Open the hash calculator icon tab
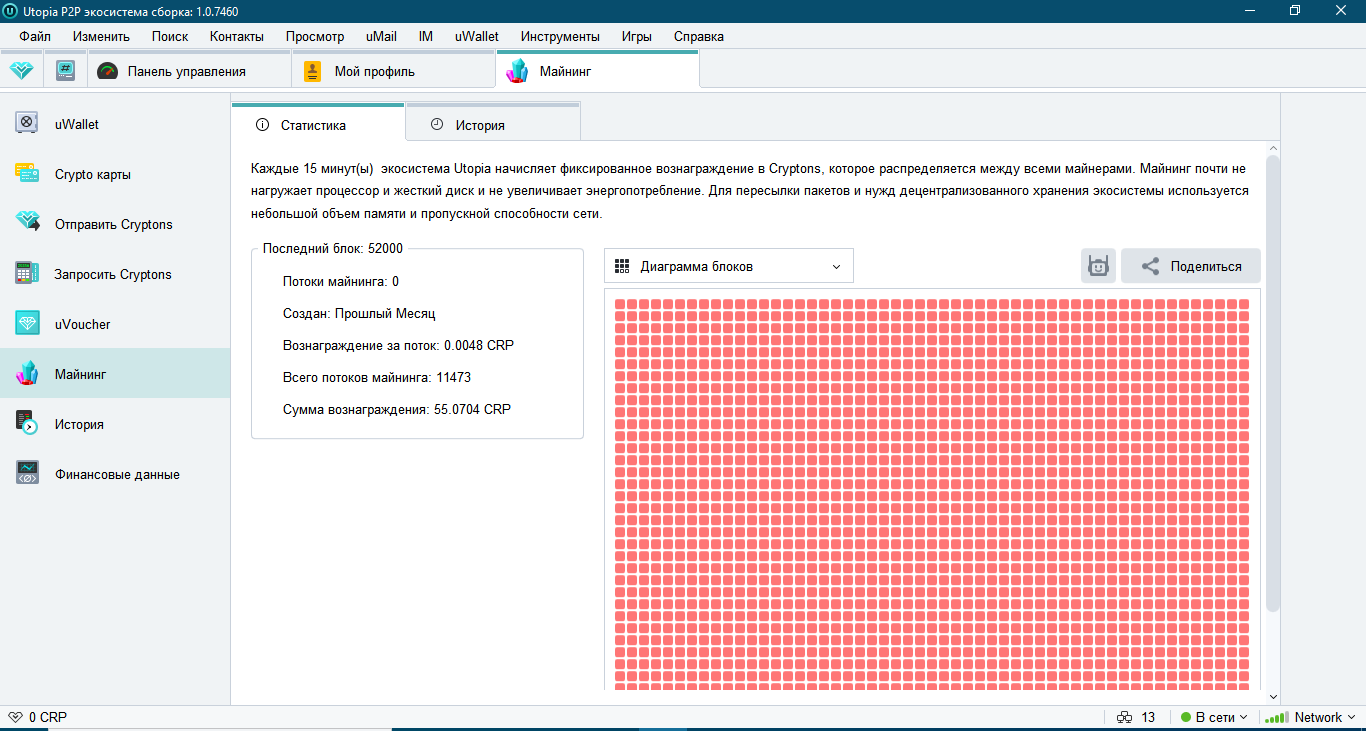Image resolution: width=1366 pixels, height=731 pixels. pos(65,71)
